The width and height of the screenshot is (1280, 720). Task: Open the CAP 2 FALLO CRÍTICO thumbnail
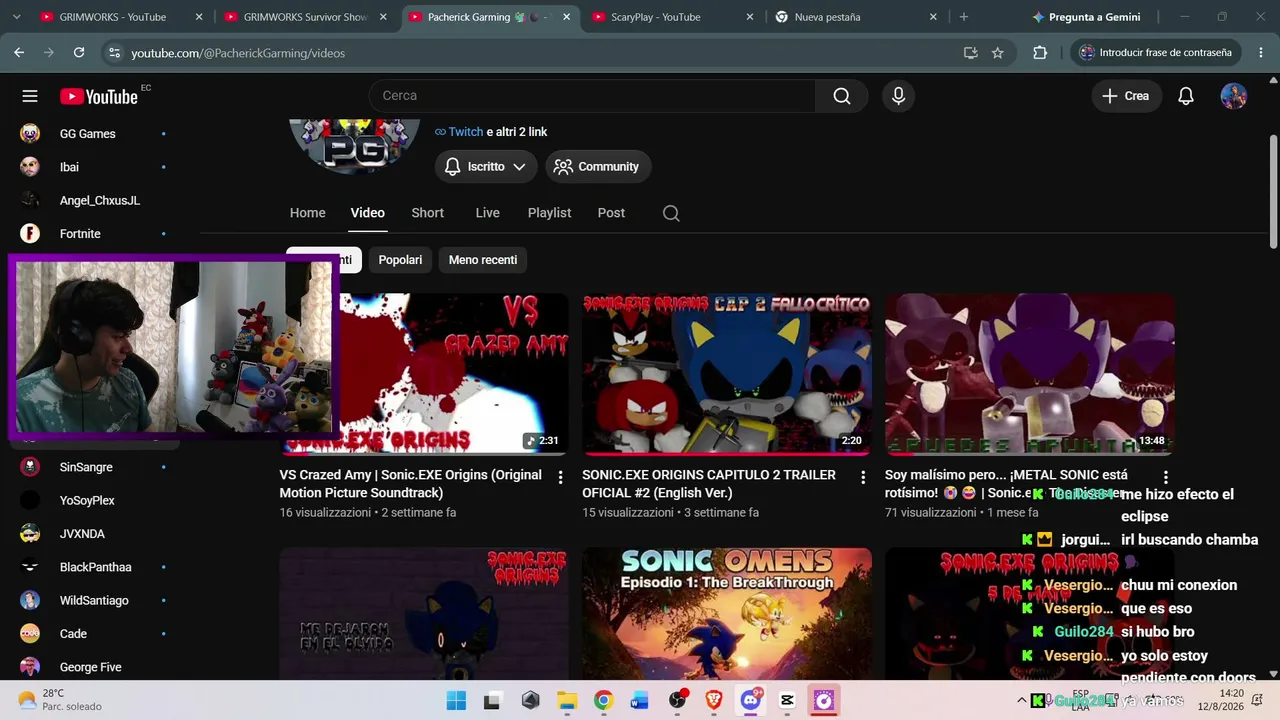click(727, 374)
